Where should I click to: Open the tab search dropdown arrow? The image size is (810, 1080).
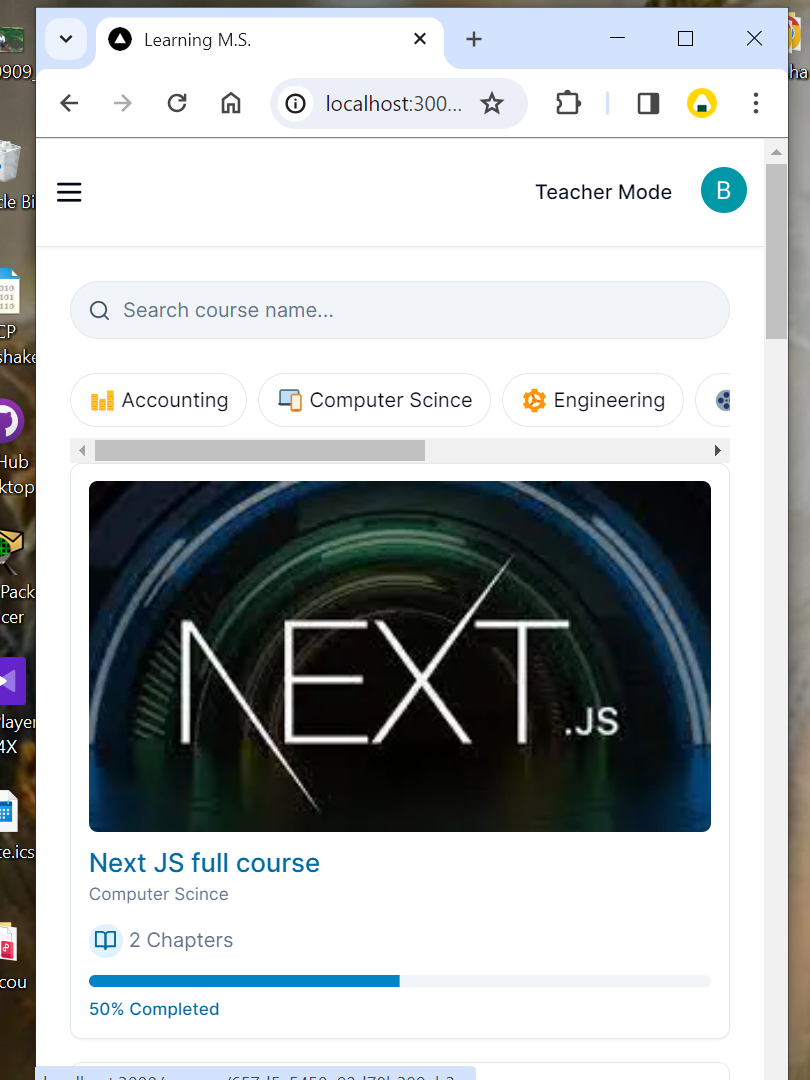pos(66,39)
